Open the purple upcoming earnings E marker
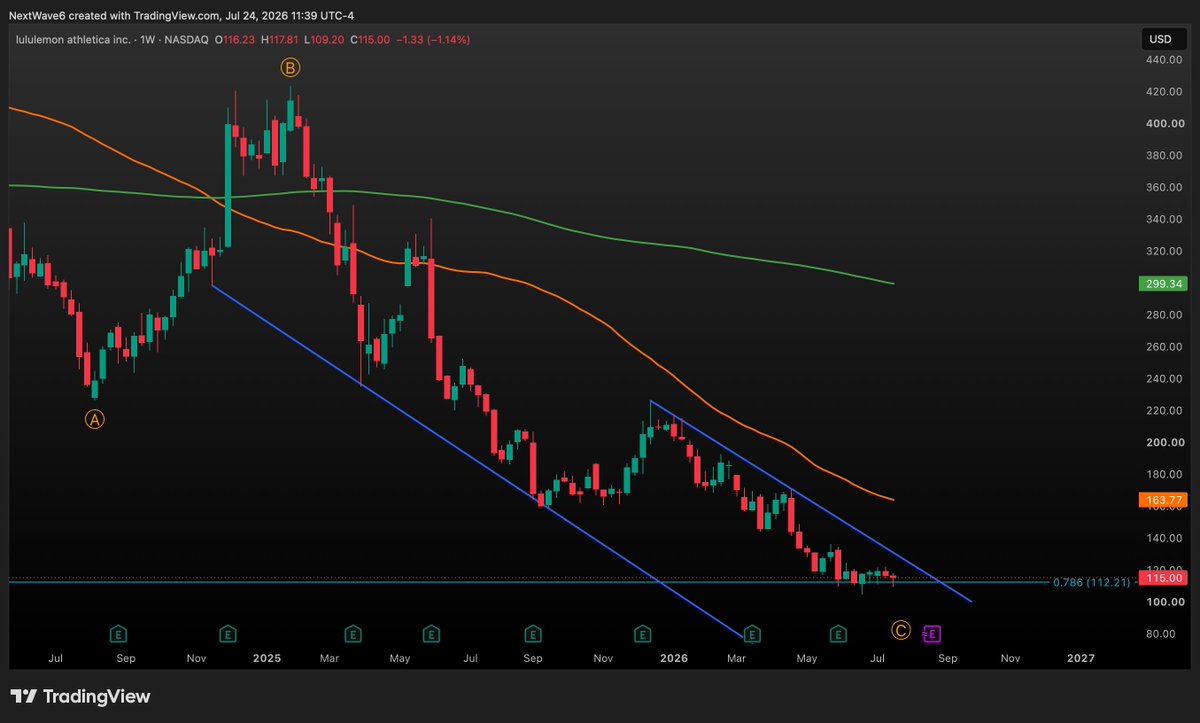 click(x=931, y=633)
